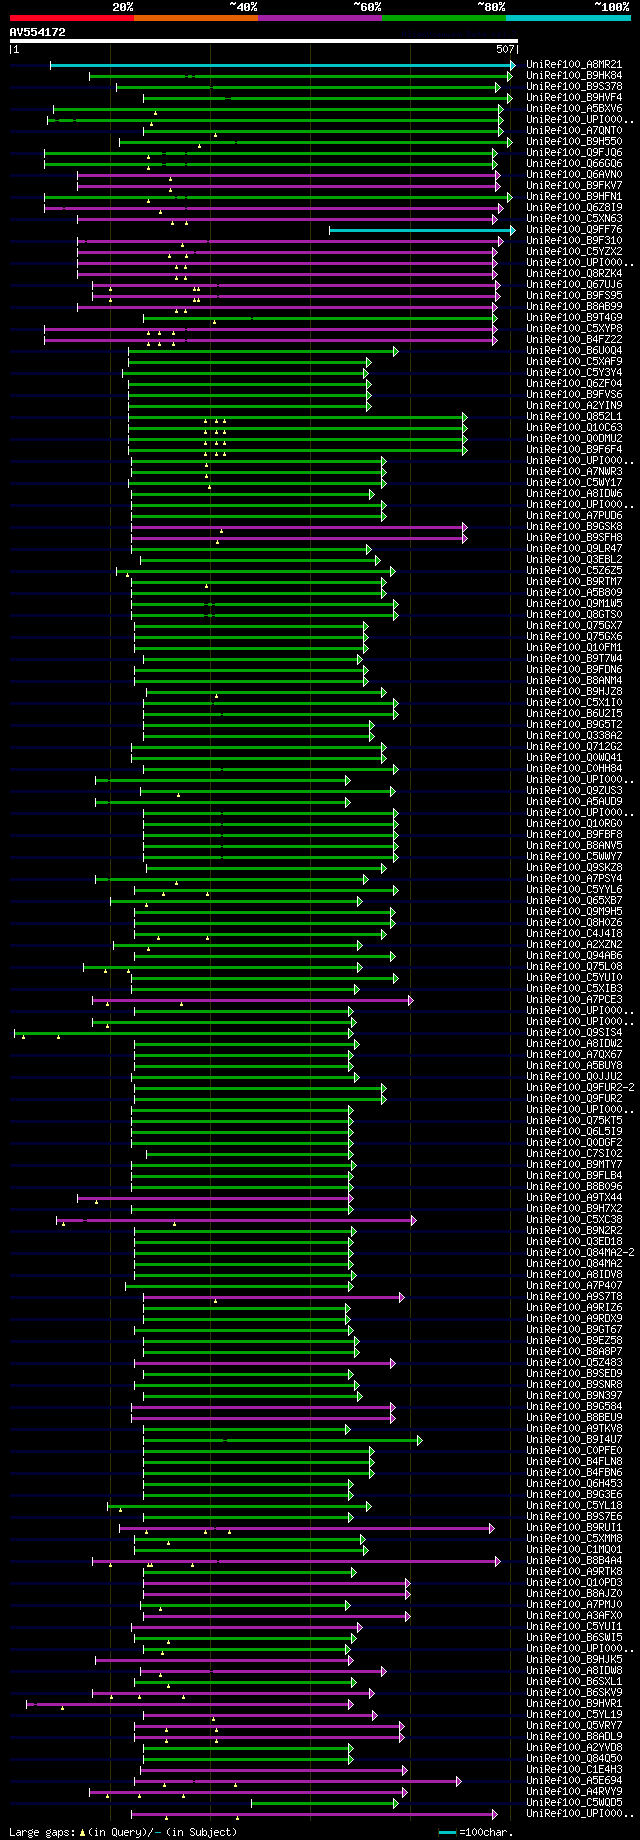Select the UniRef100_B9F6F4 label
The width and height of the screenshot is (640, 1840).
(x=574, y=450)
